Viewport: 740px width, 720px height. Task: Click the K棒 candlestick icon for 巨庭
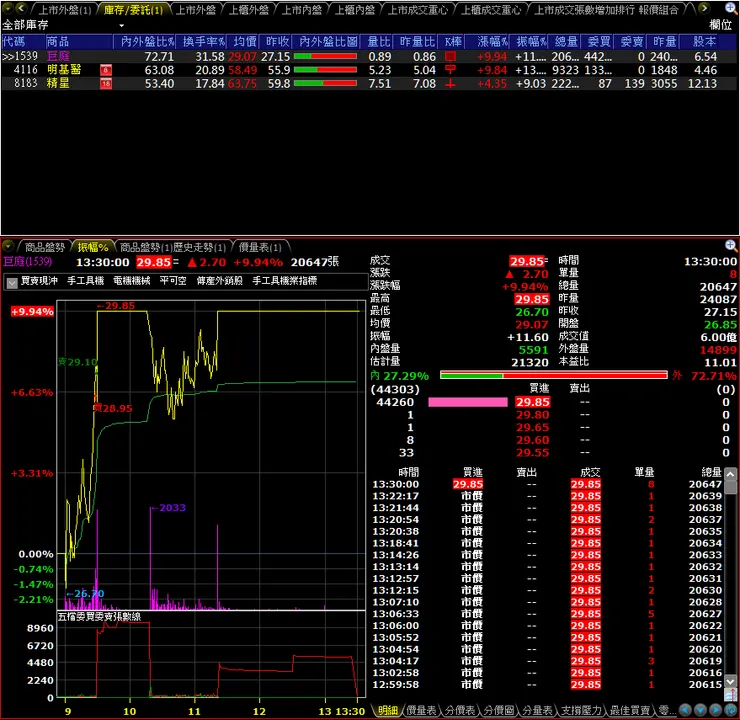[450, 57]
